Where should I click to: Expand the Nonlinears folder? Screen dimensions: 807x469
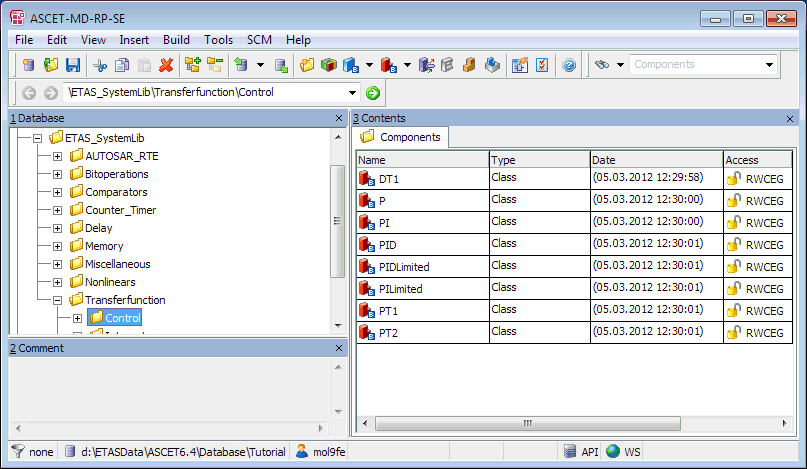pyautogui.click(x=57, y=283)
